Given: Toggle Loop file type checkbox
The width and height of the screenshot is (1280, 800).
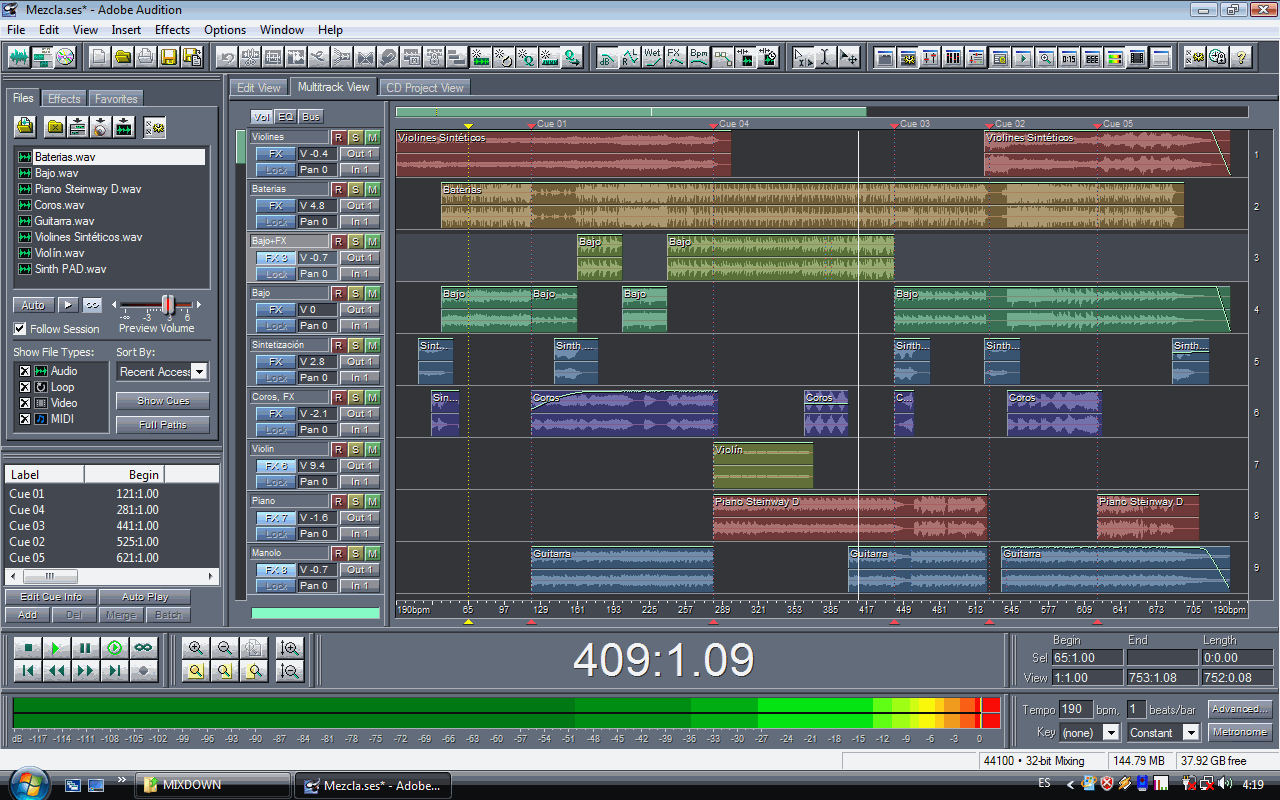Looking at the screenshot, I should click(x=25, y=387).
